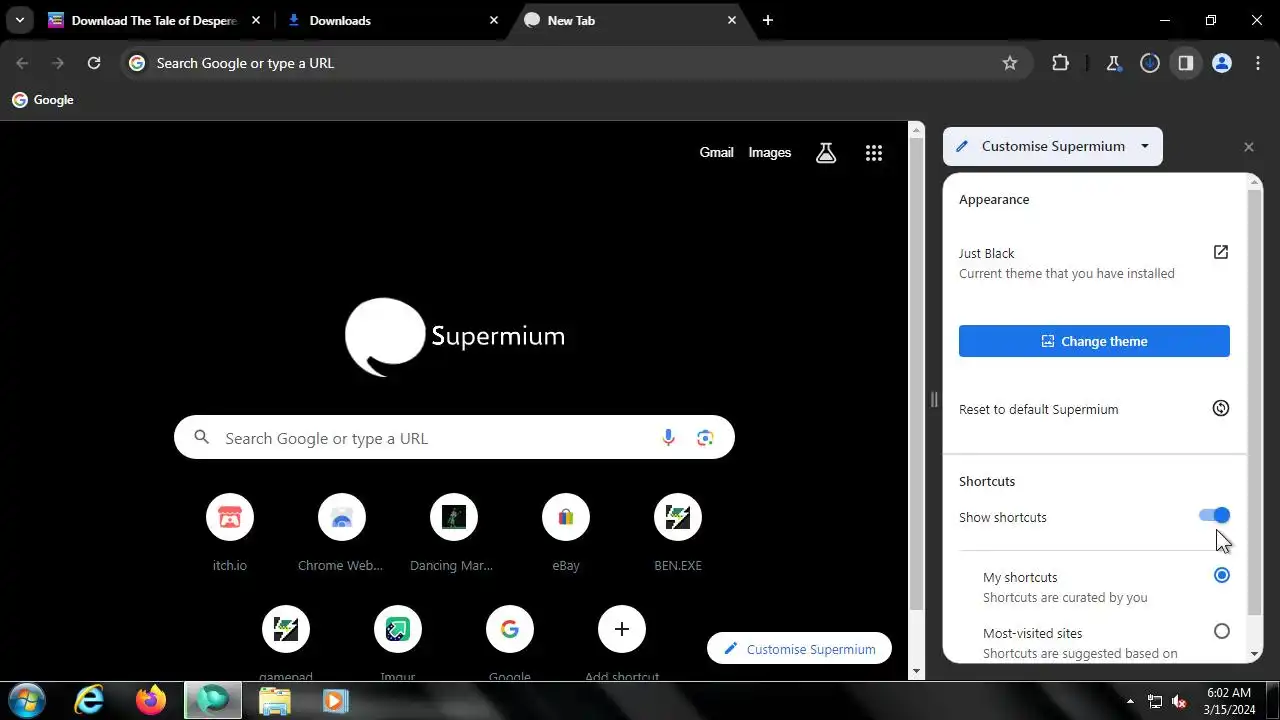Open the itch.io shortcut tile
Viewport: 1280px width, 720px height.
point(230,517)
